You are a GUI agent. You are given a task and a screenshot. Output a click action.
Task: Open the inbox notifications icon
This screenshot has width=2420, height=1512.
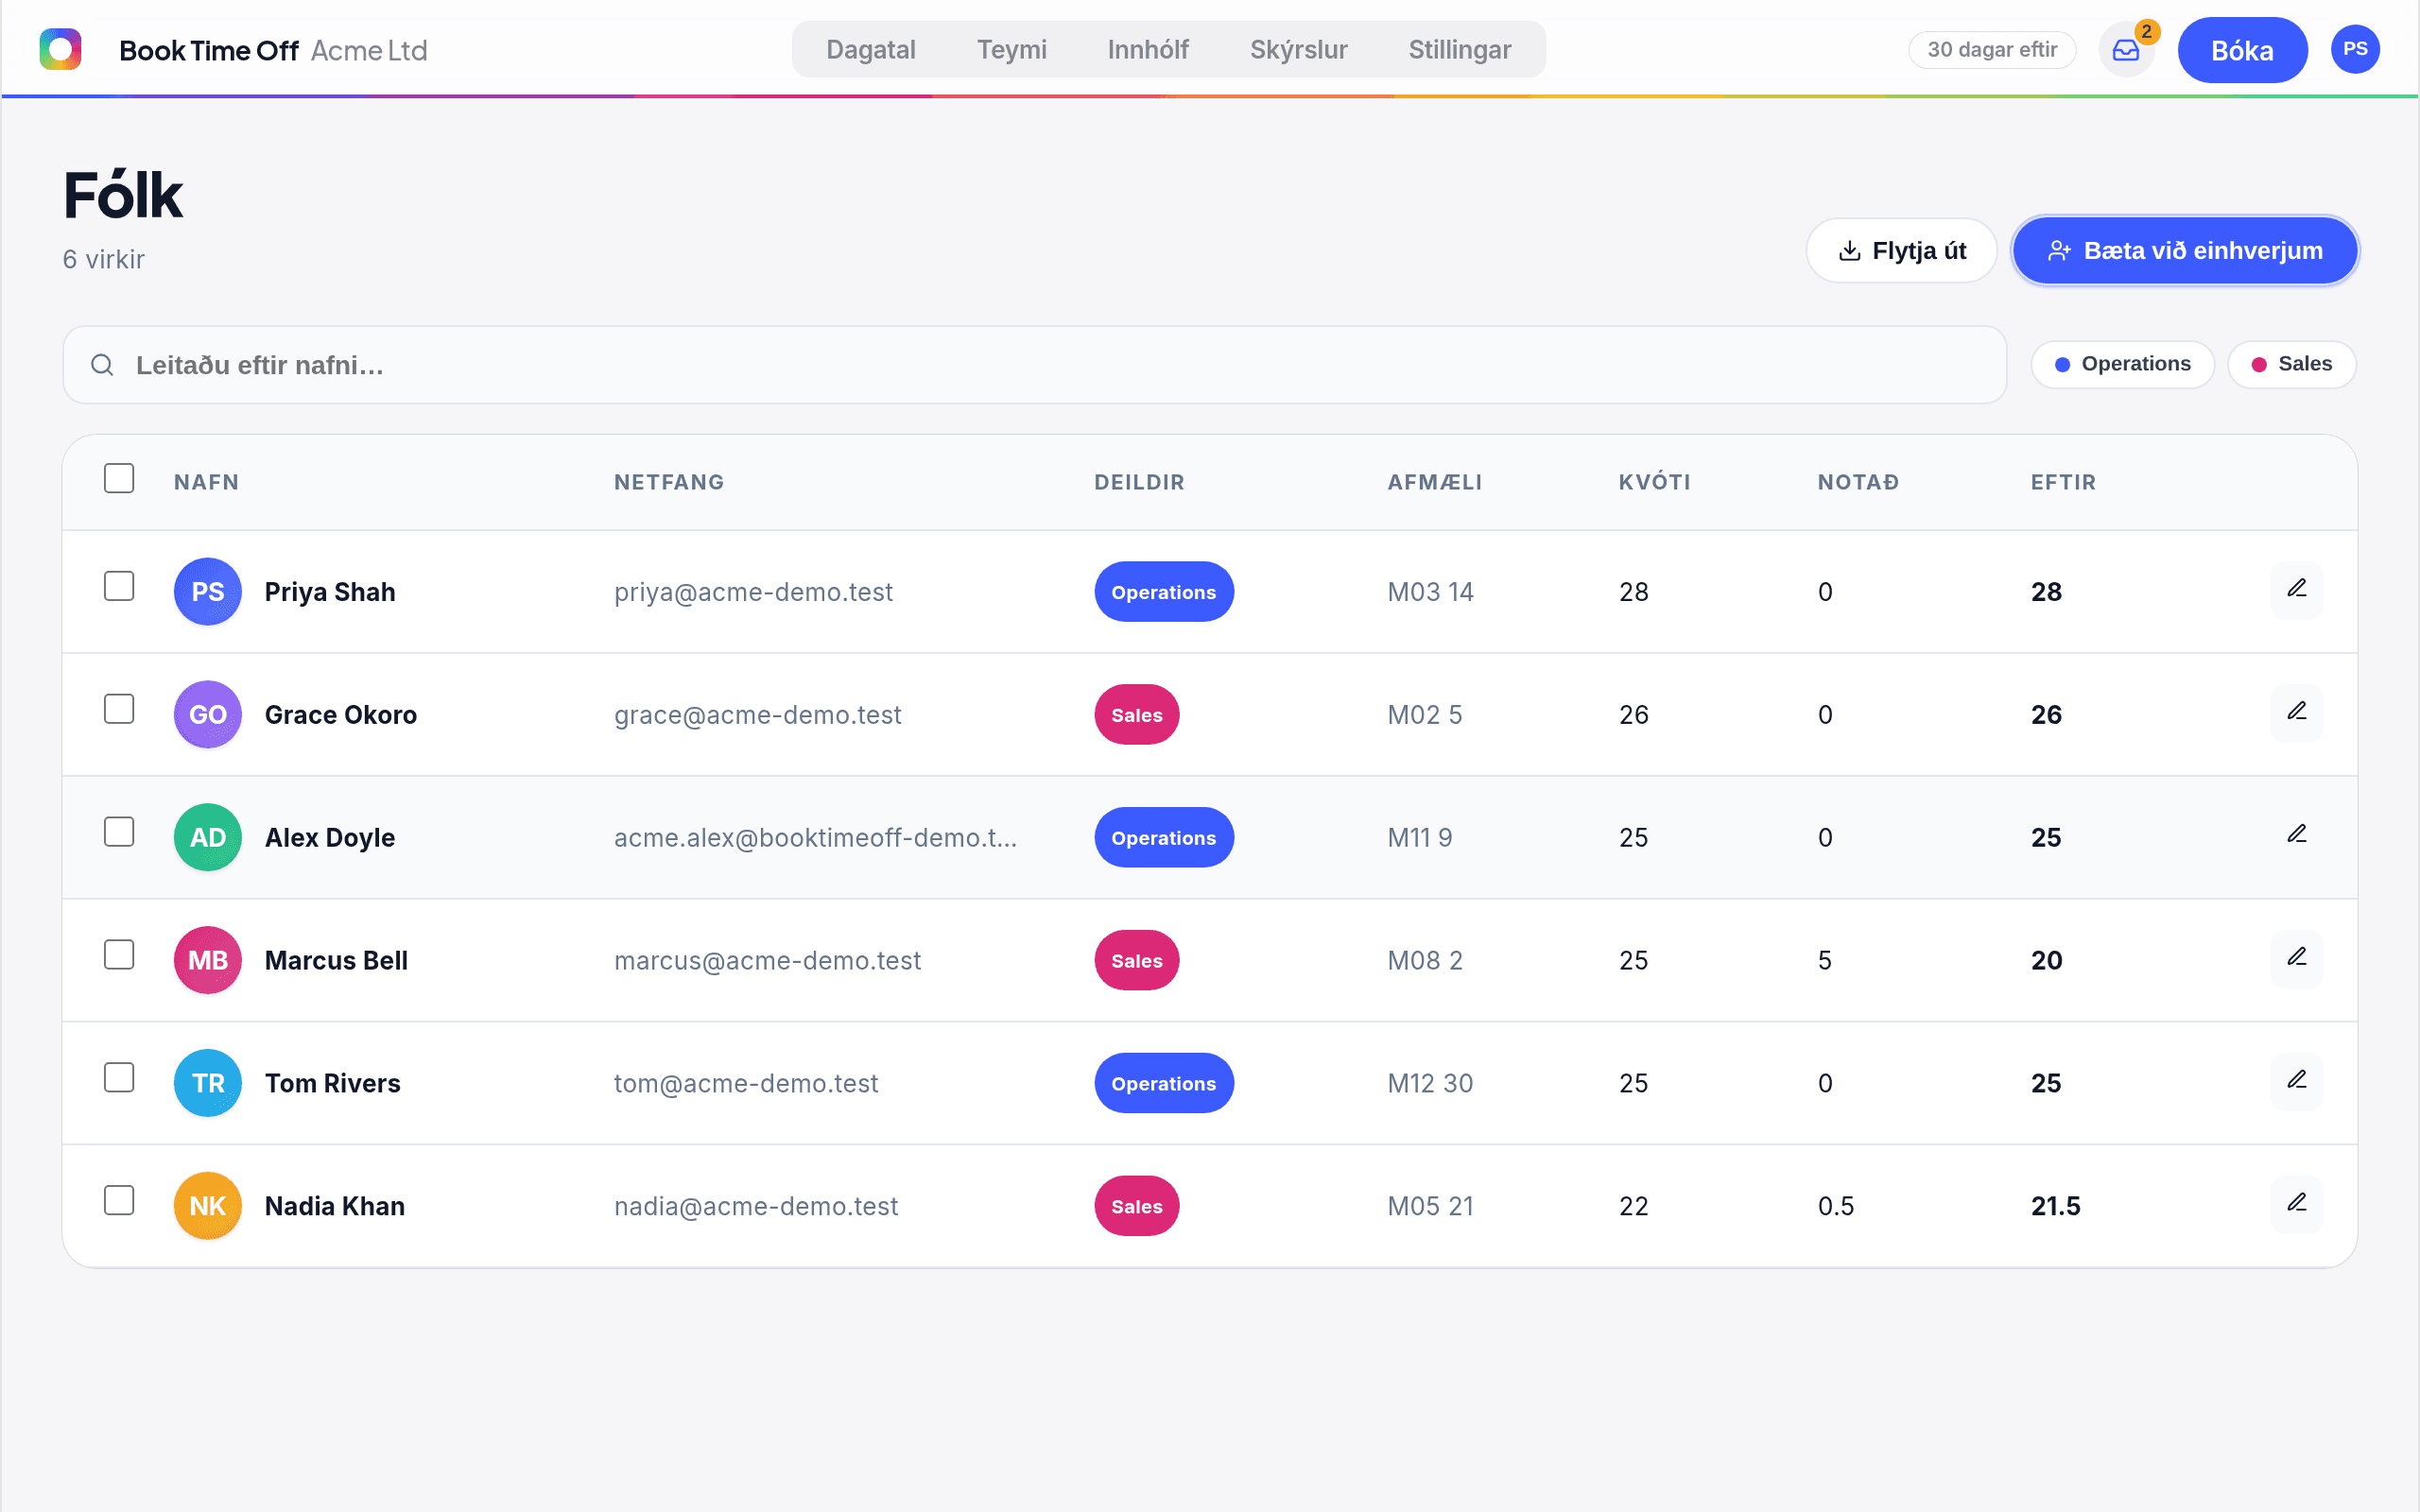tap(2125, 50)
